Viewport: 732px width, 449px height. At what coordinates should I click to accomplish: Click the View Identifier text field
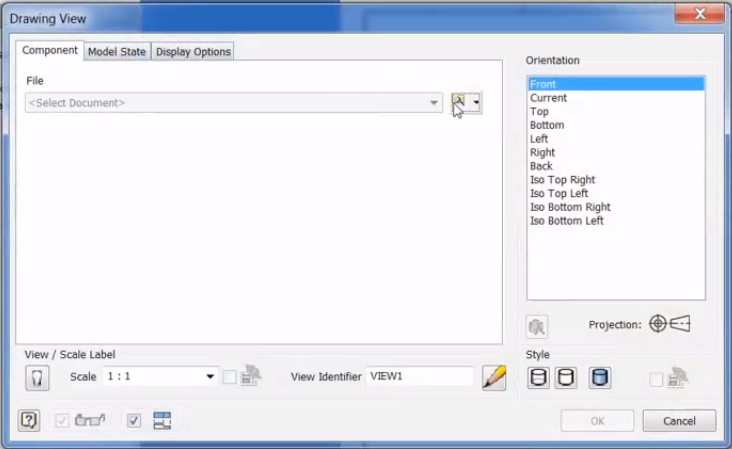click(419, 377)
